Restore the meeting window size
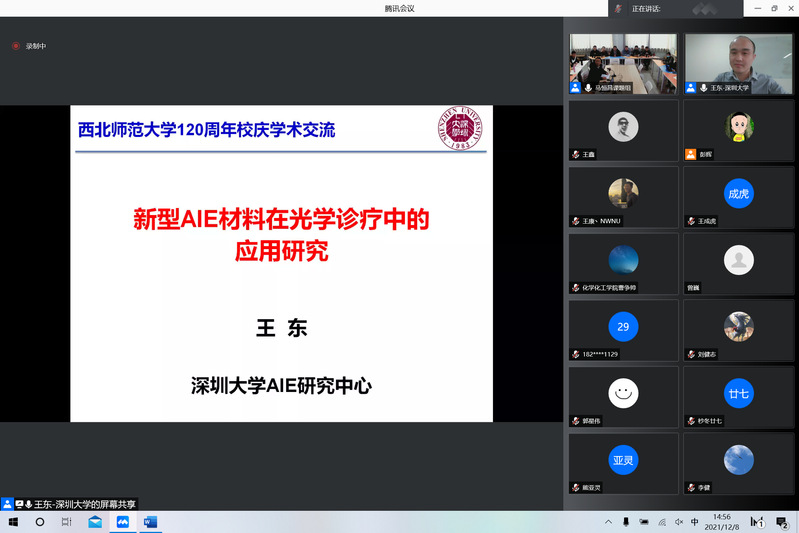The width and height of the screenshot is (799, 533). pyautogui.click(x=774, y=8)
